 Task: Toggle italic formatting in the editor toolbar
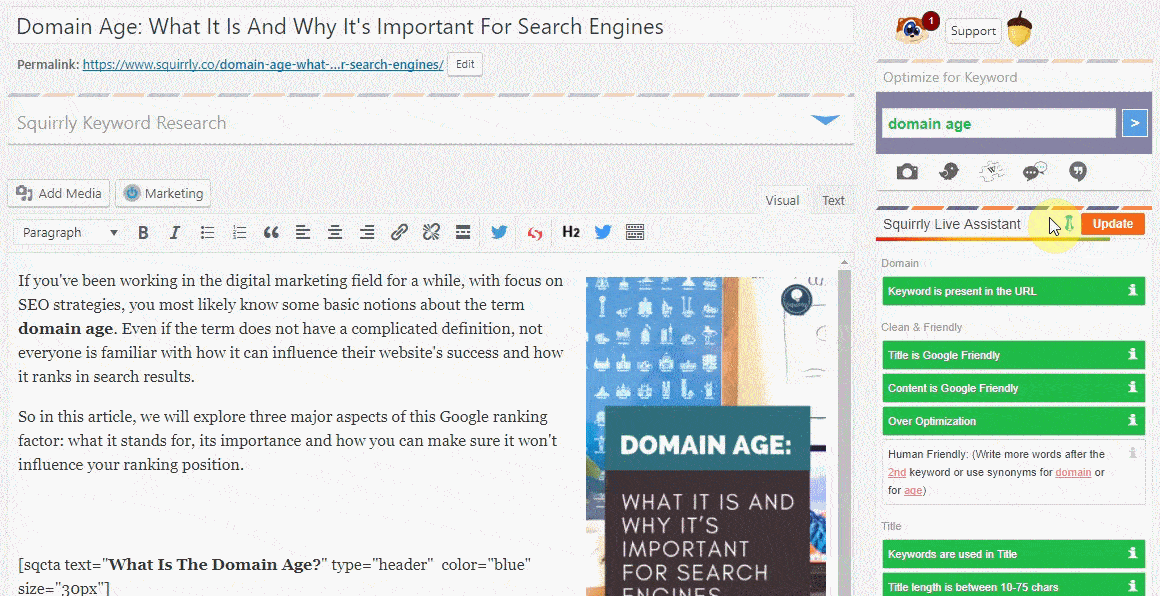pos(175,232)
